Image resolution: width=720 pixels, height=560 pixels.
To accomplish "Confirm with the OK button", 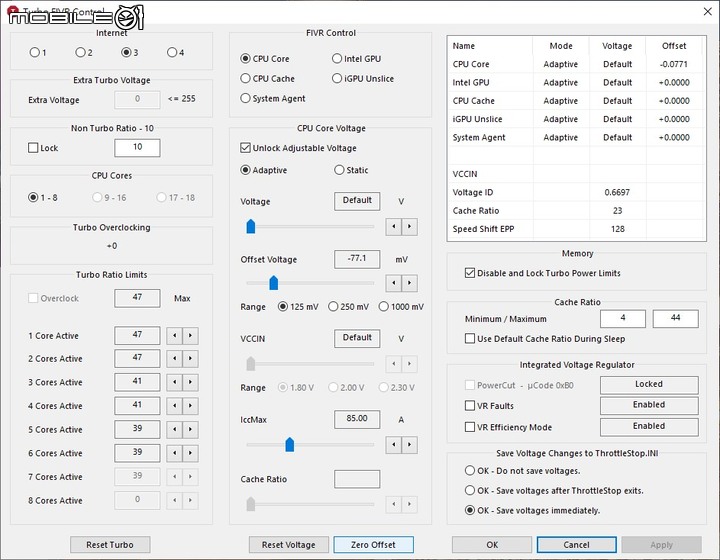I will [x=492, y=545].
